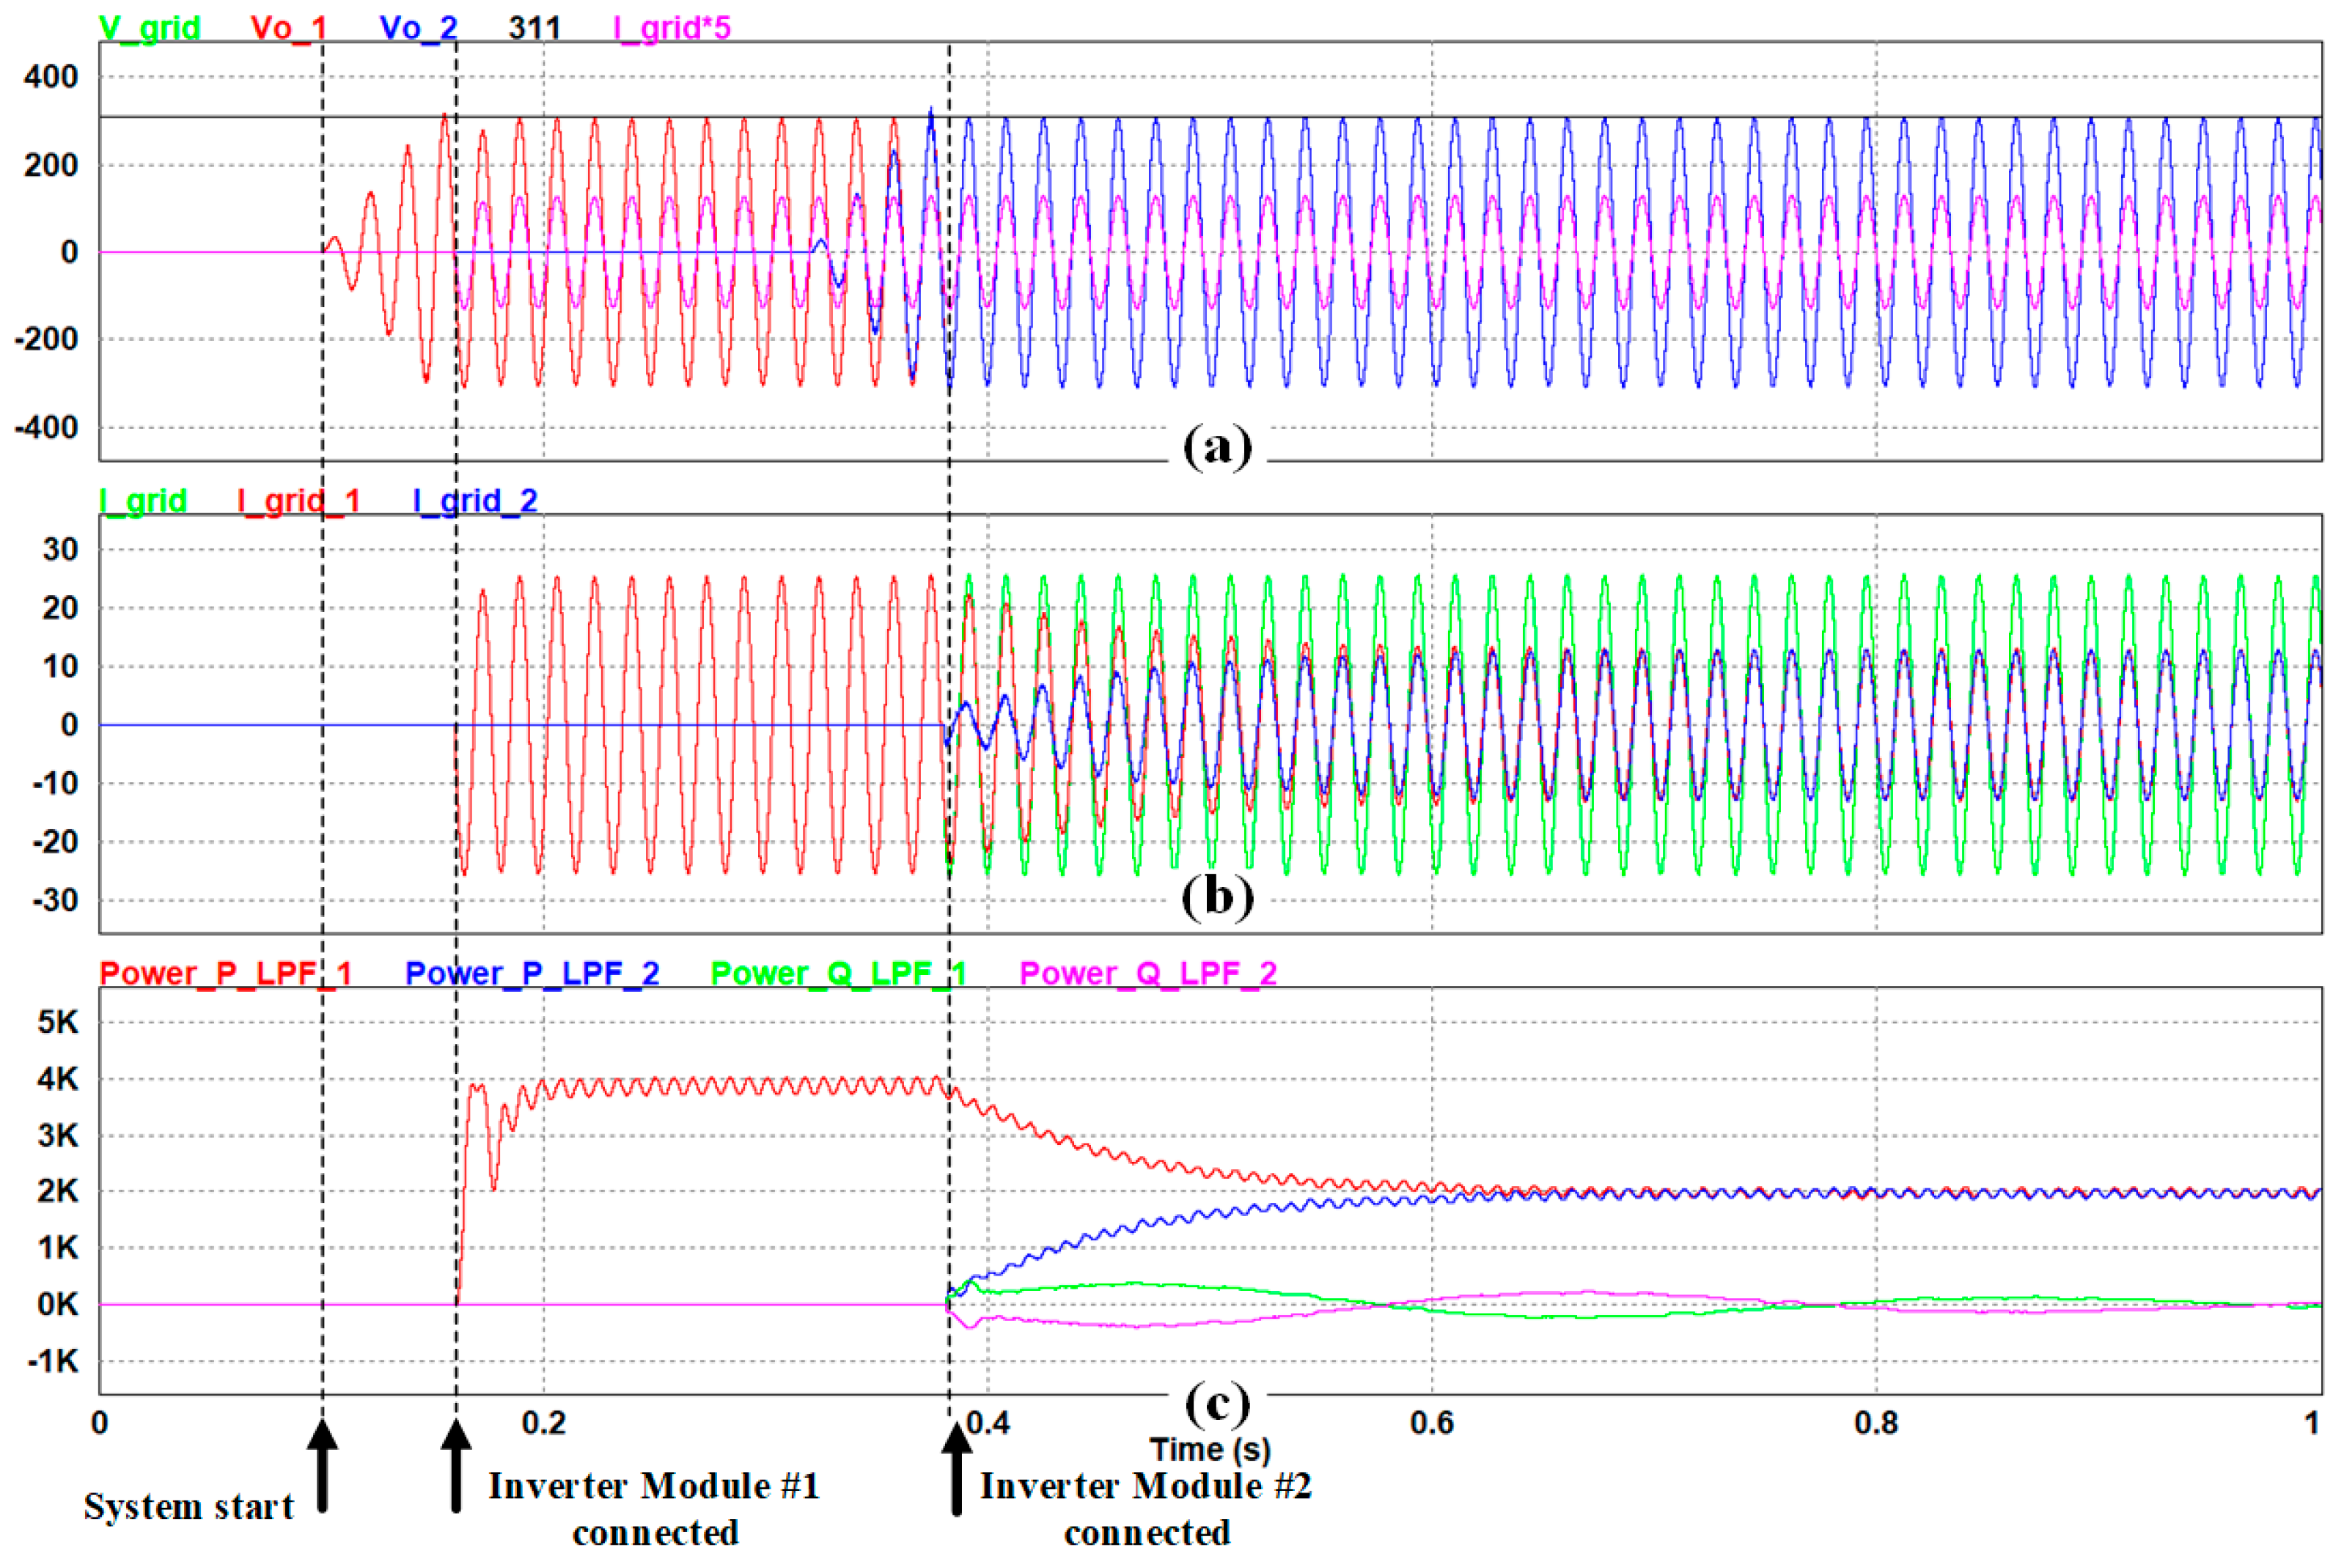Click the V_grid legend label

(x=150, y=28)
